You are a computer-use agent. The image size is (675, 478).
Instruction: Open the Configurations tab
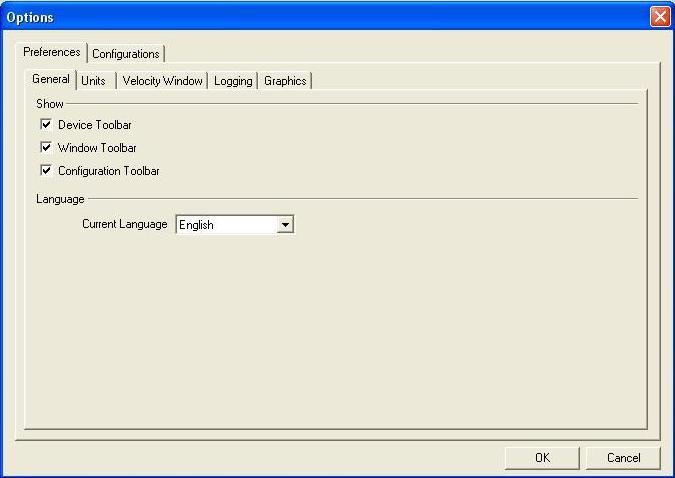[126, 54]
